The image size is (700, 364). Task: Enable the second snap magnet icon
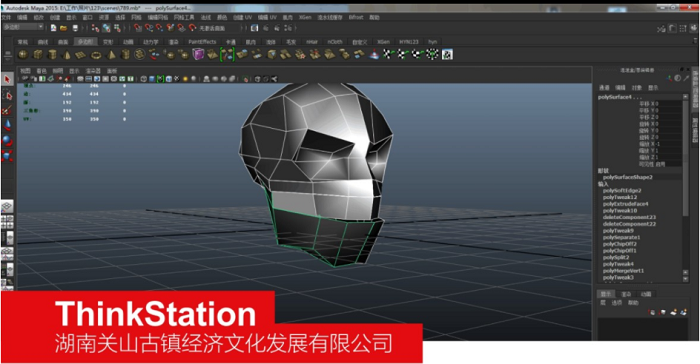(148, 28)
